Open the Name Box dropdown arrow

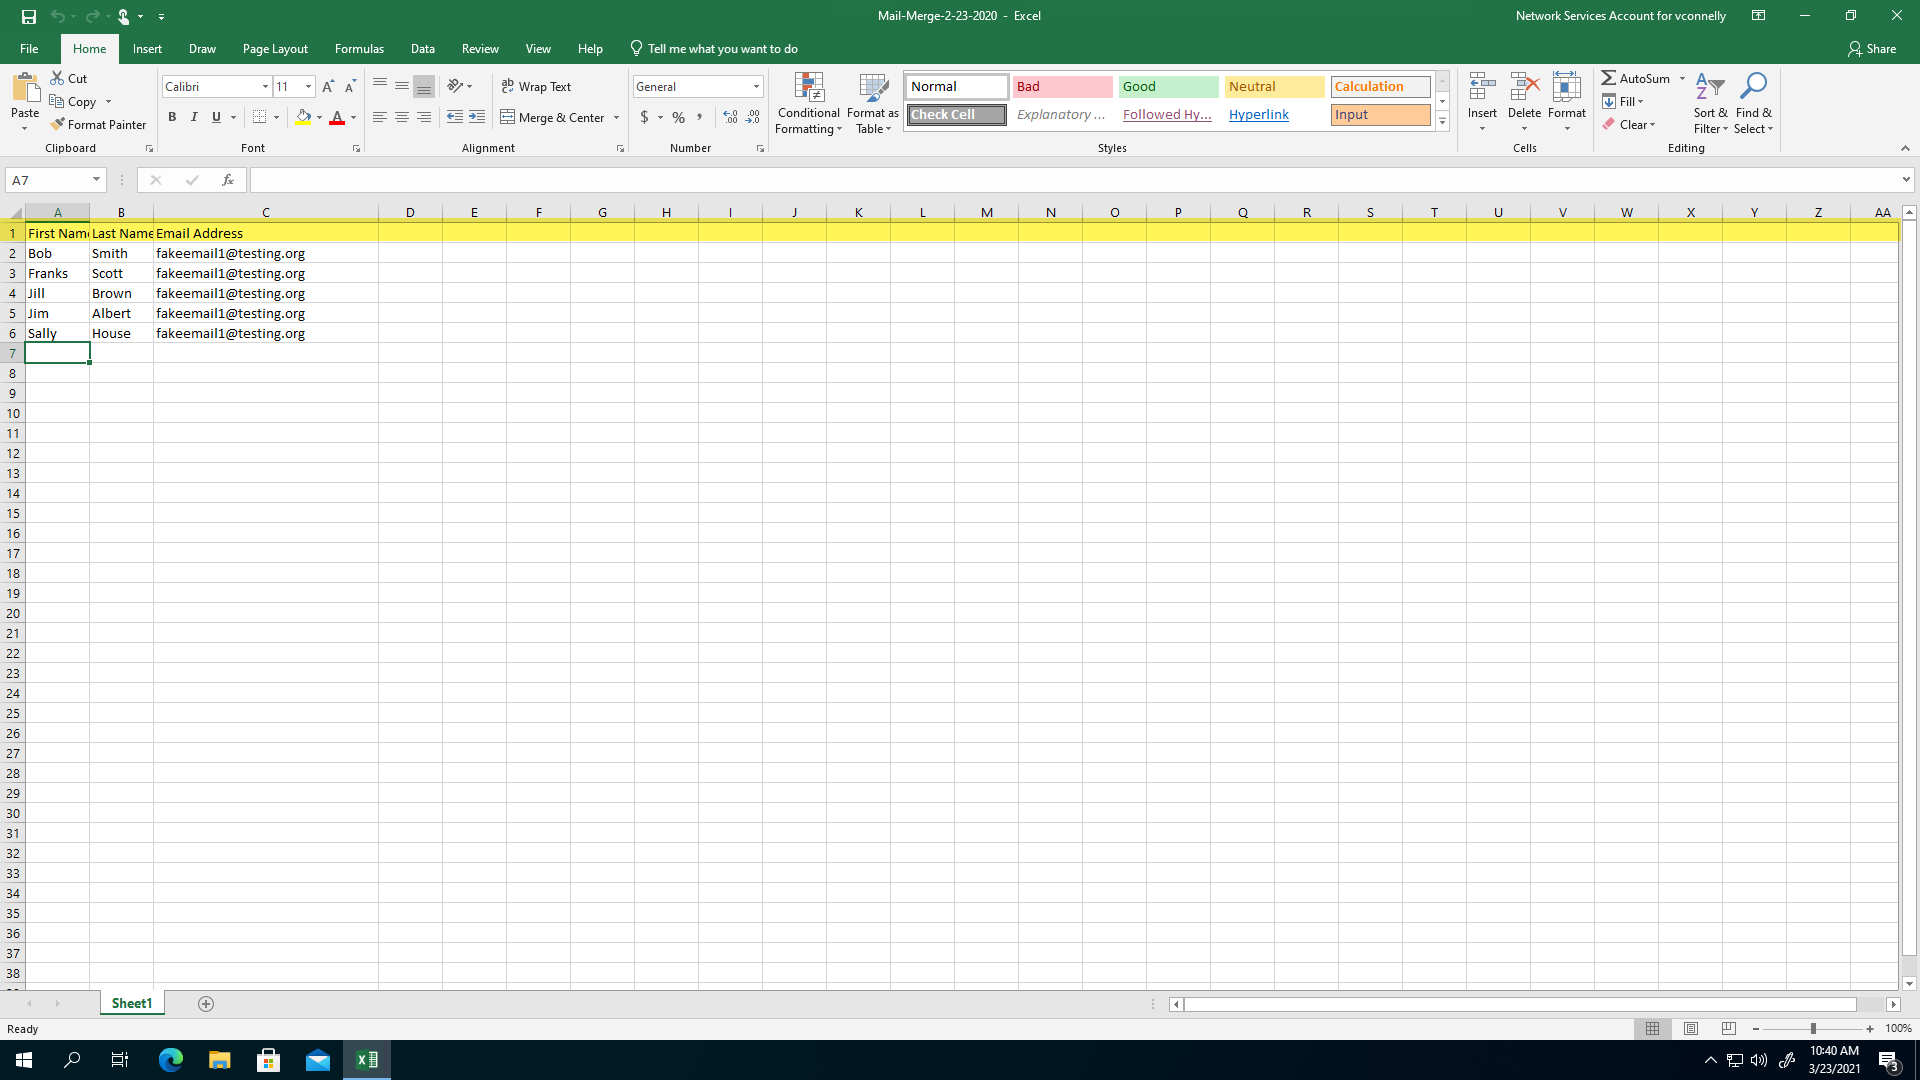click(x=96, y=180)
